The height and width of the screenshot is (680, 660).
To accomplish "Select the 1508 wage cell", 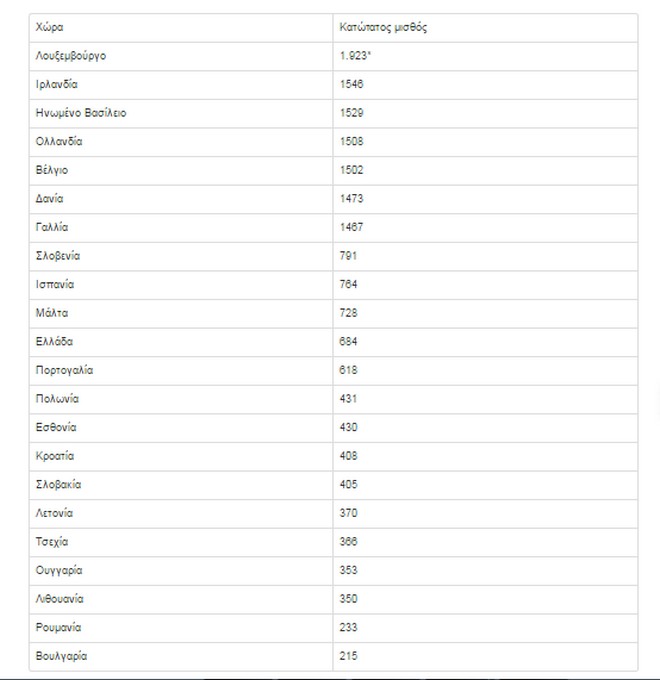I will point(352,142).
